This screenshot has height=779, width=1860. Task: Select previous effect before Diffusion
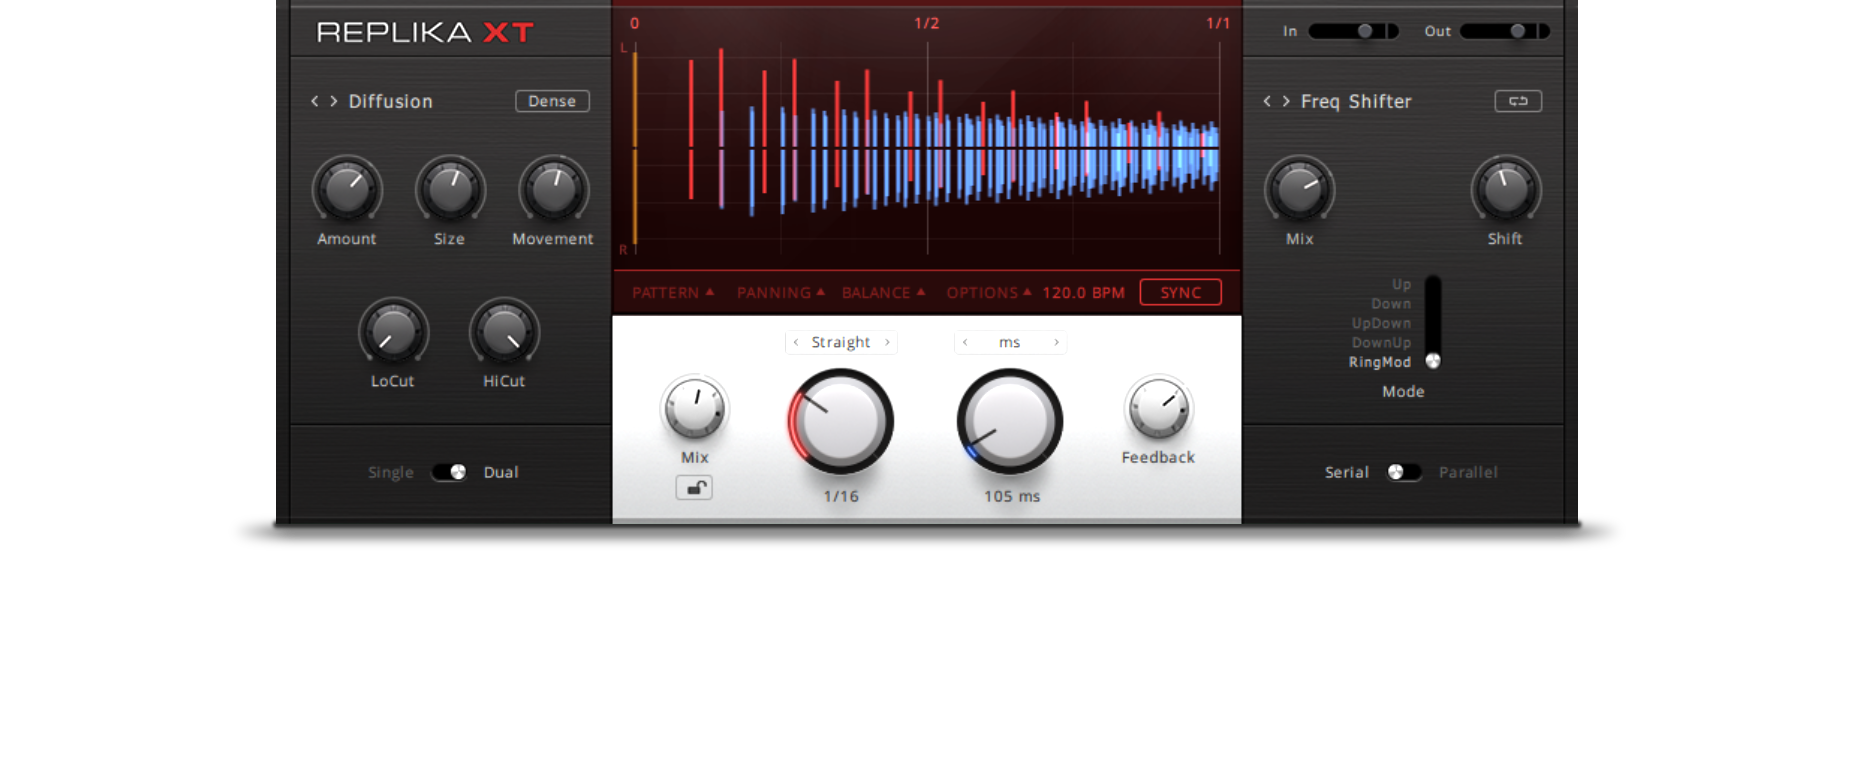click(x=315, y=101)
